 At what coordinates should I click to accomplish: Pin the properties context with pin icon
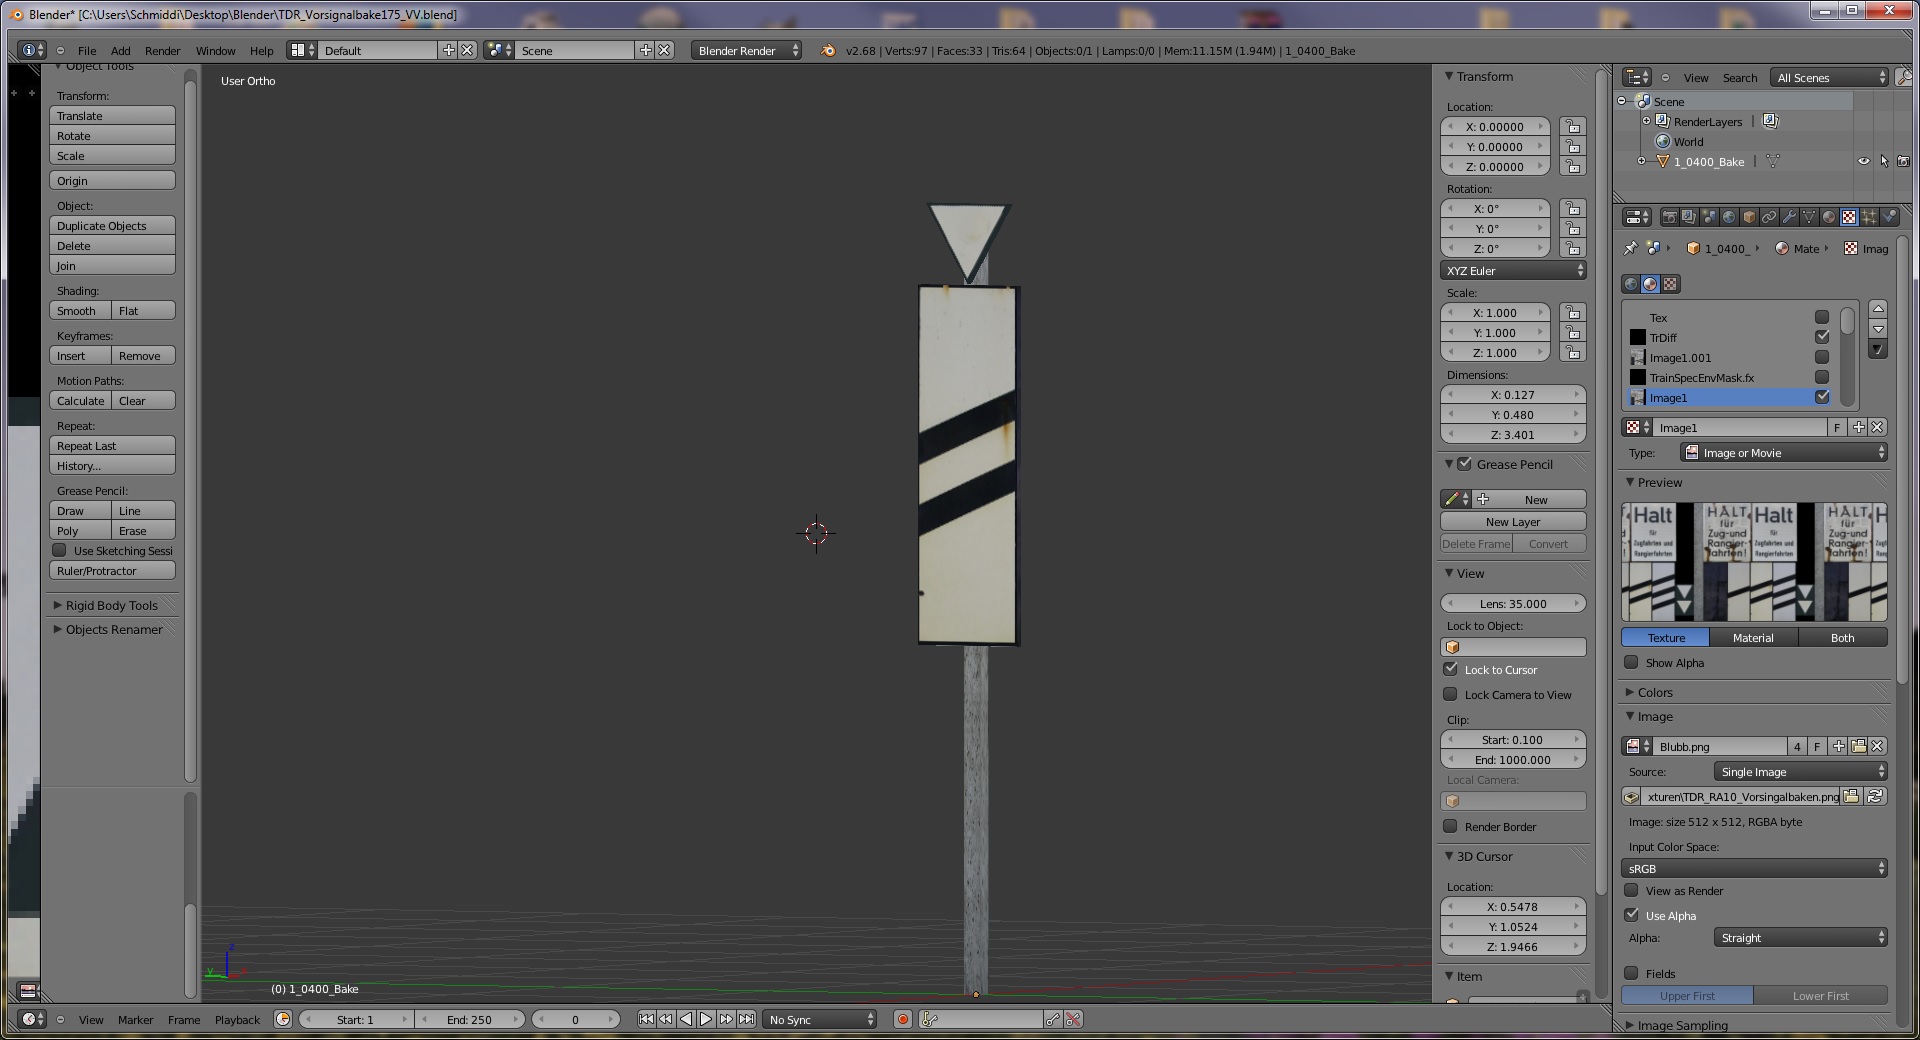pos(1631,249)
